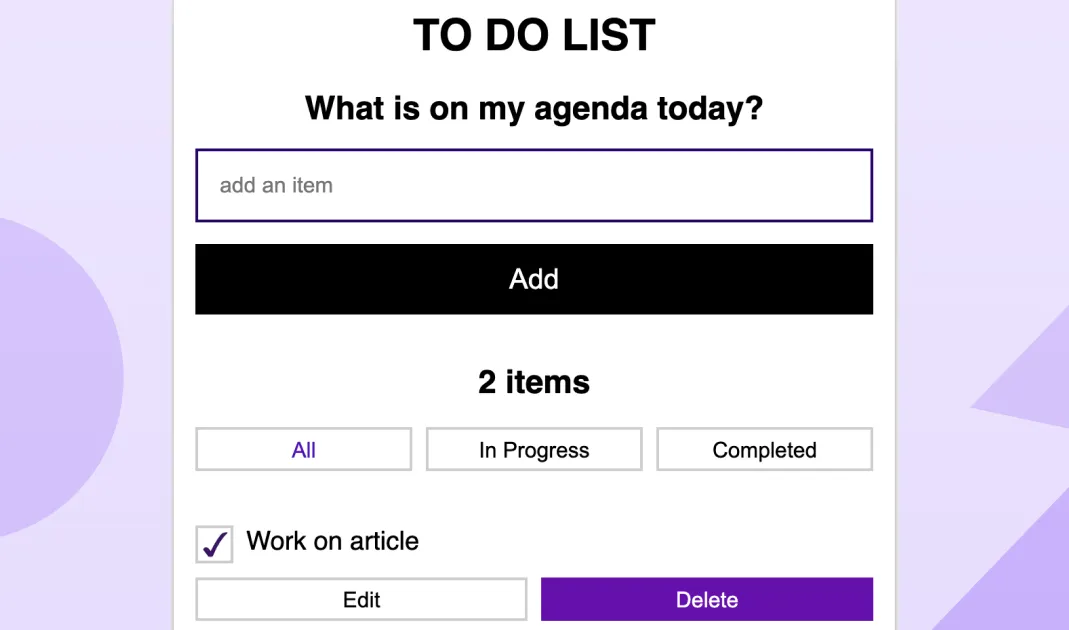Click the word 'Add' on black button

(533, 279)
